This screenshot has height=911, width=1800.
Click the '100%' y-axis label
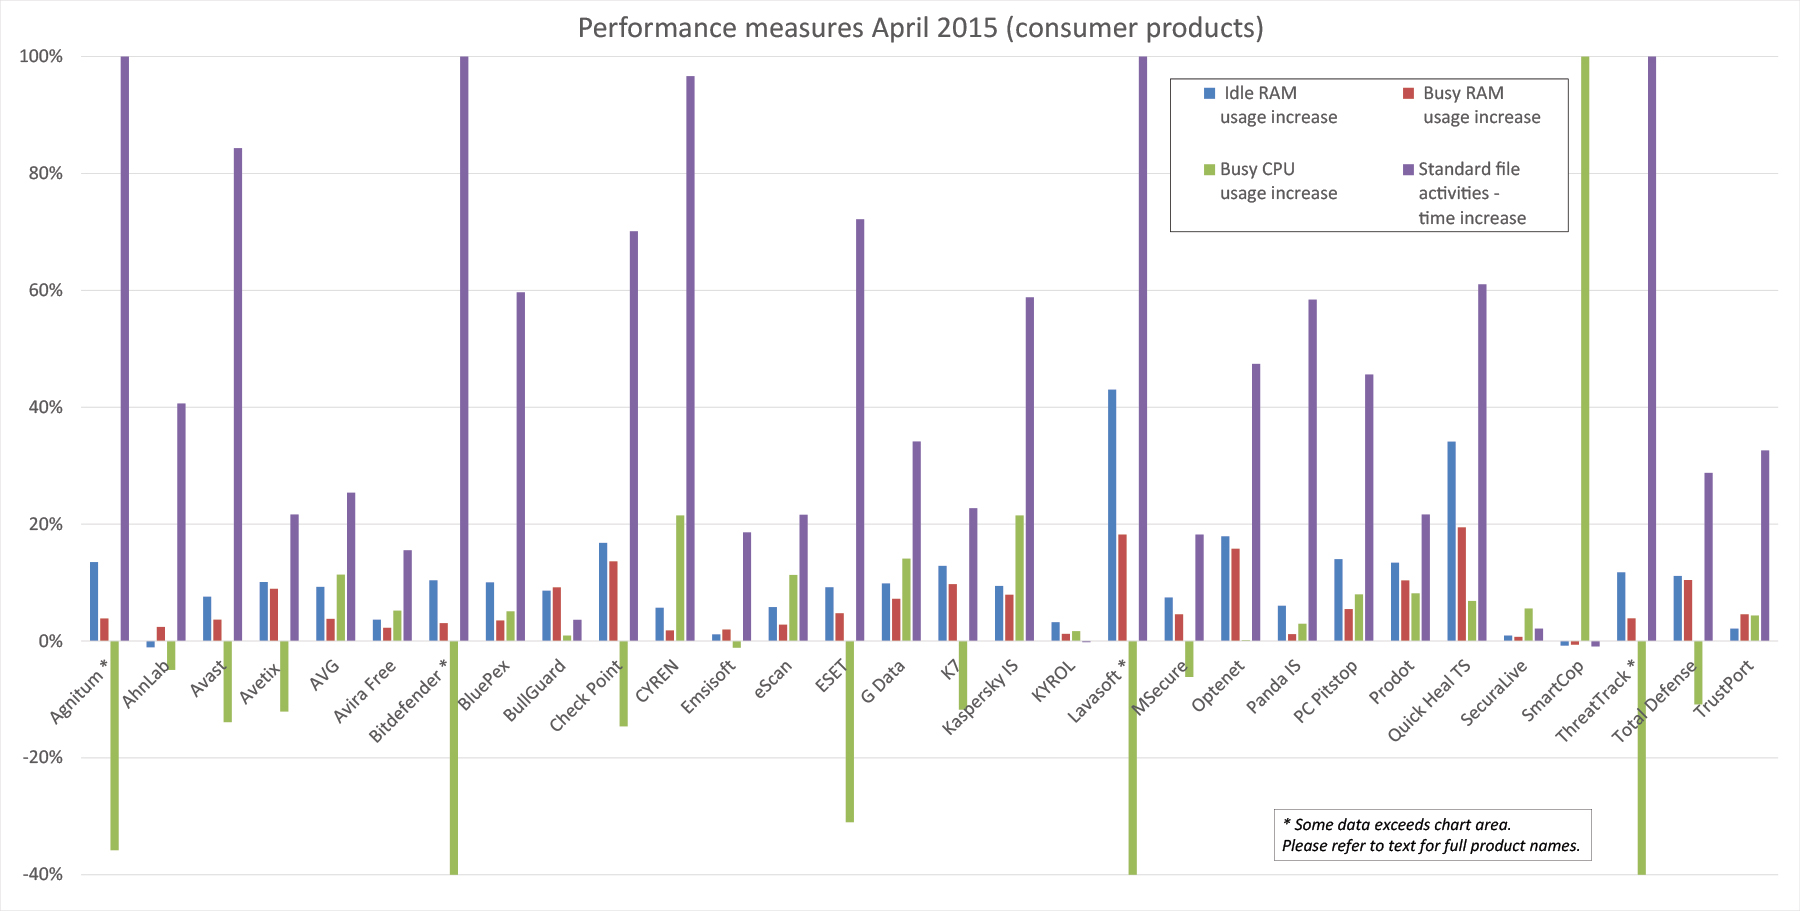click(41, 57)
